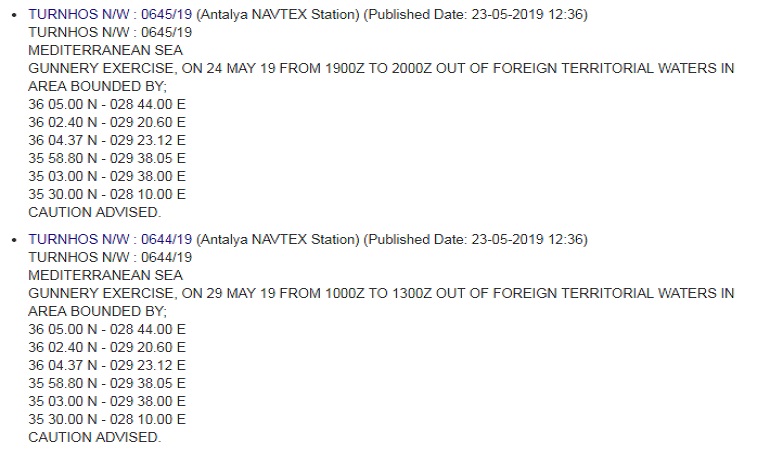Click the 29 MAY 19 gunnery exercise line
Screen dimensions: 770x451
click(x=381, y=293)
